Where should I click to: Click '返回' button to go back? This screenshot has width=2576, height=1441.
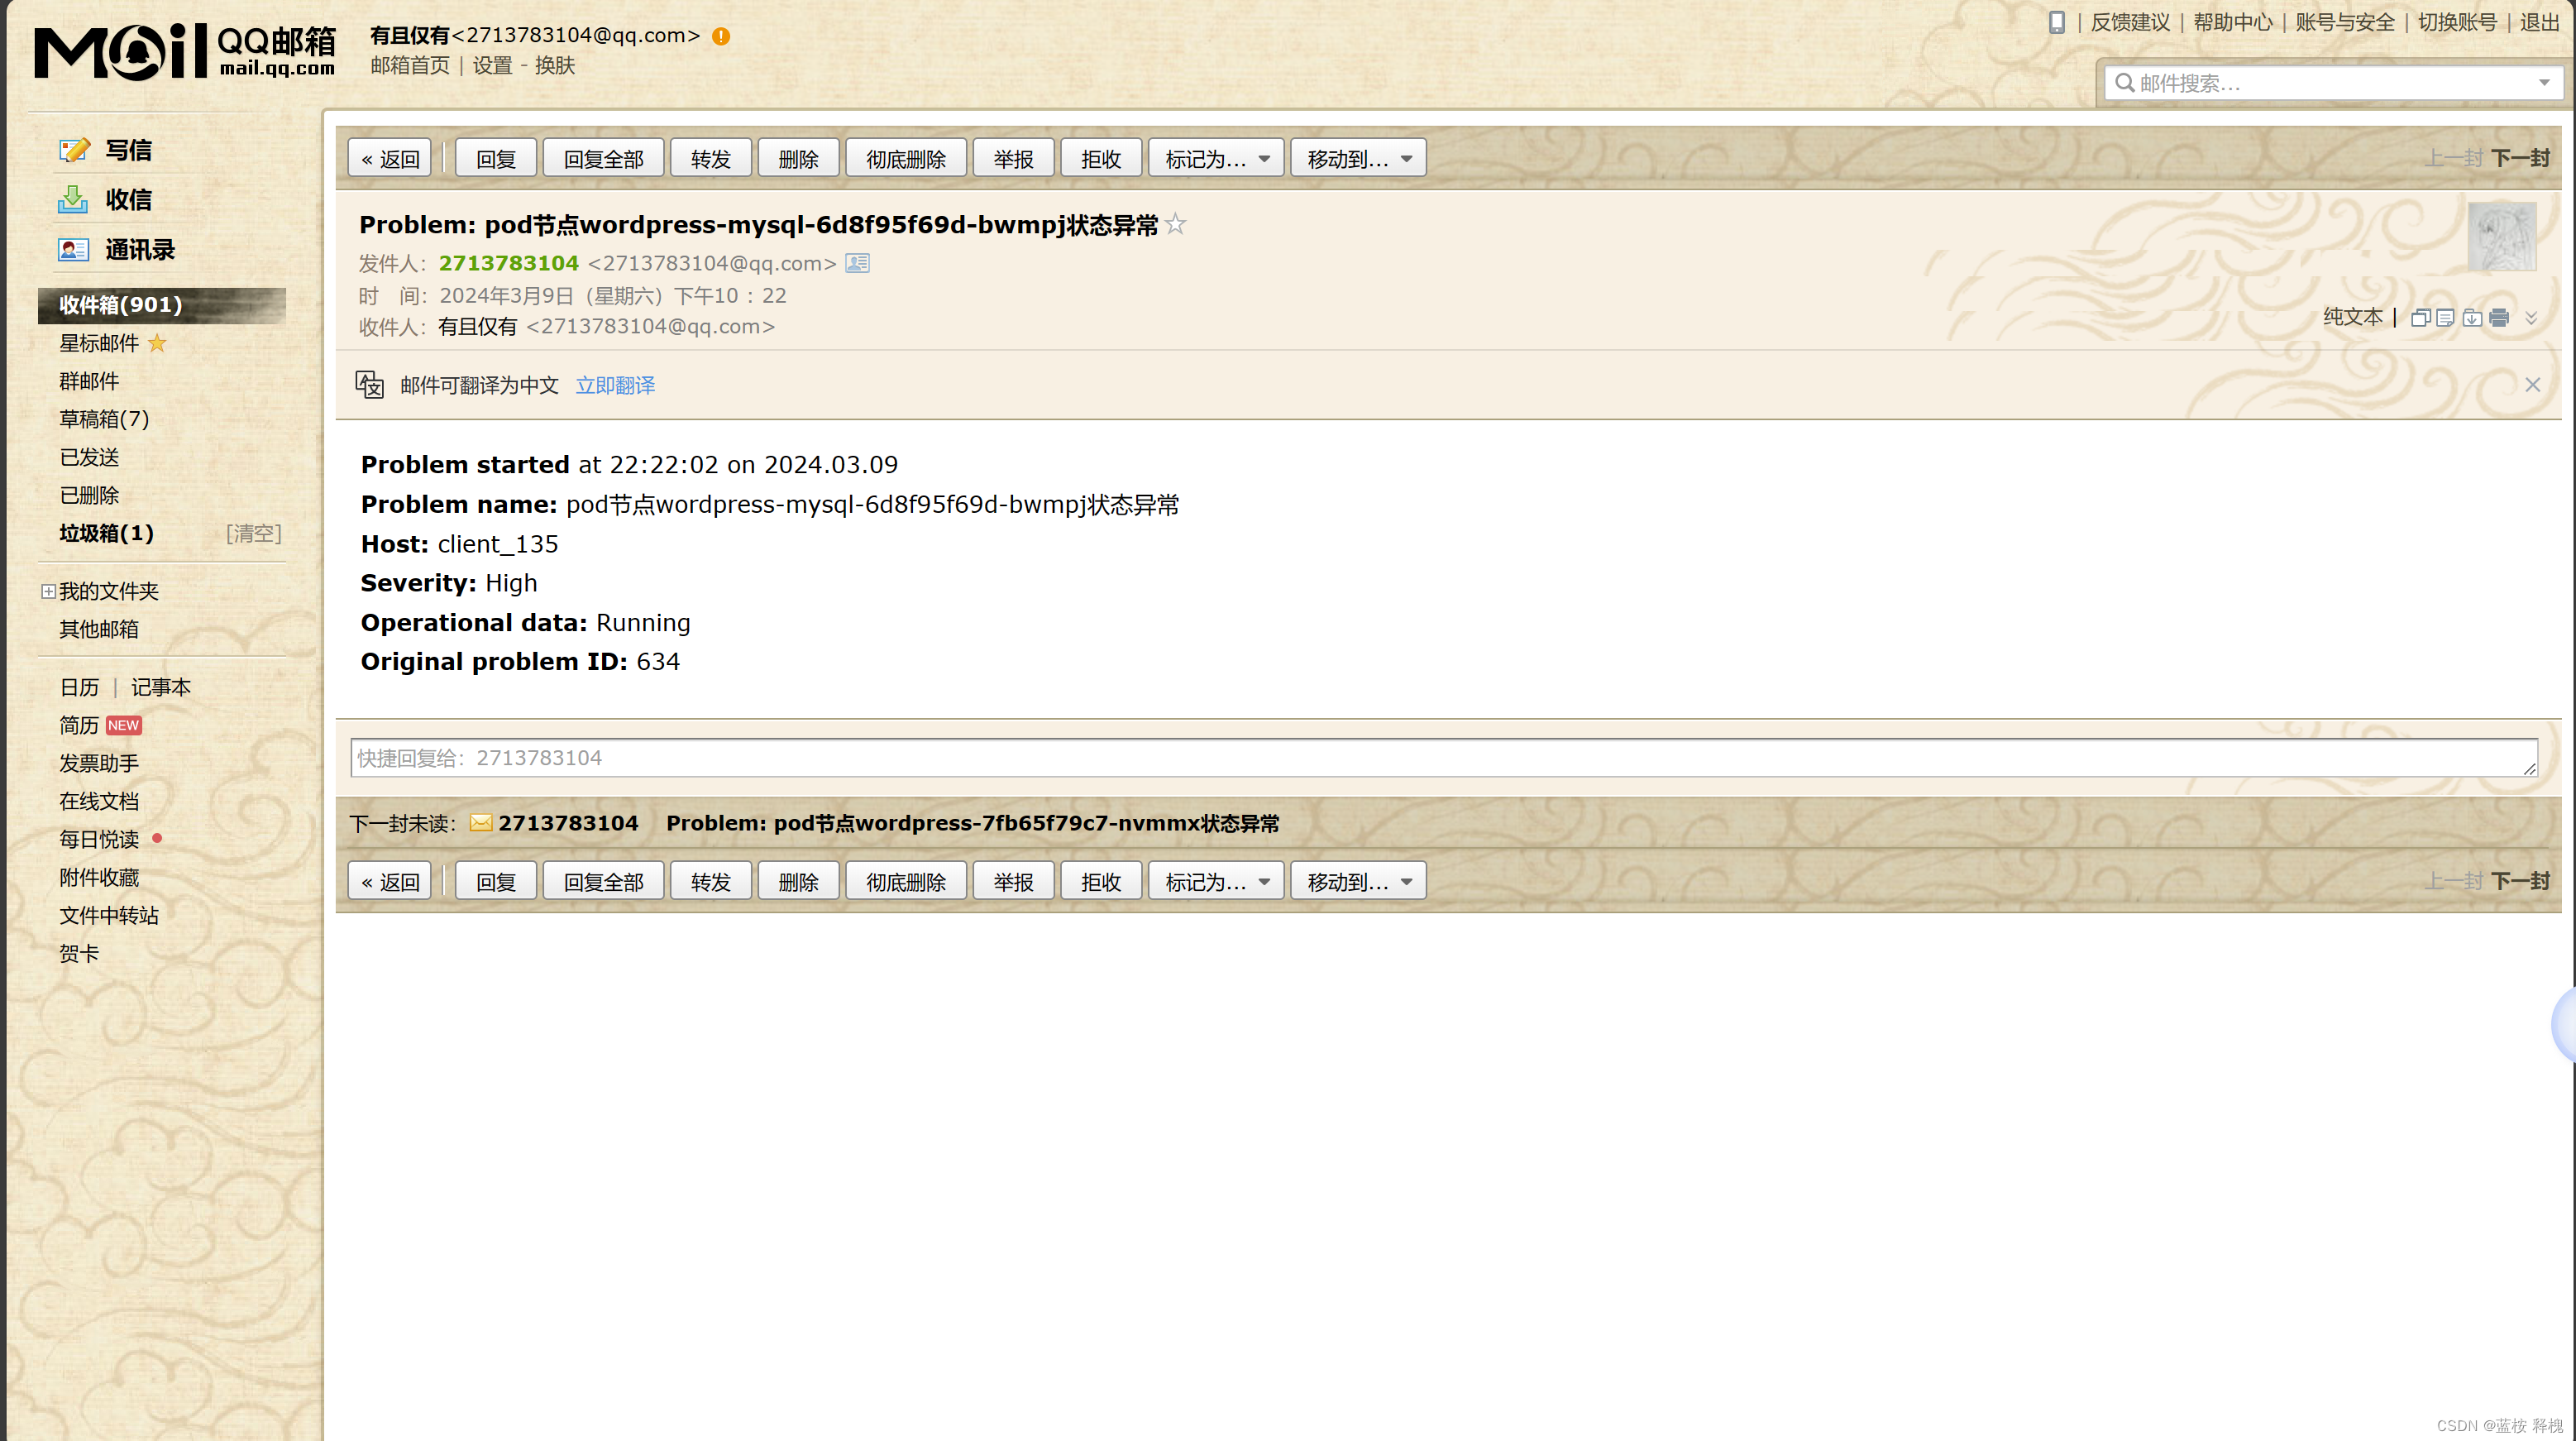pos(391,157)
